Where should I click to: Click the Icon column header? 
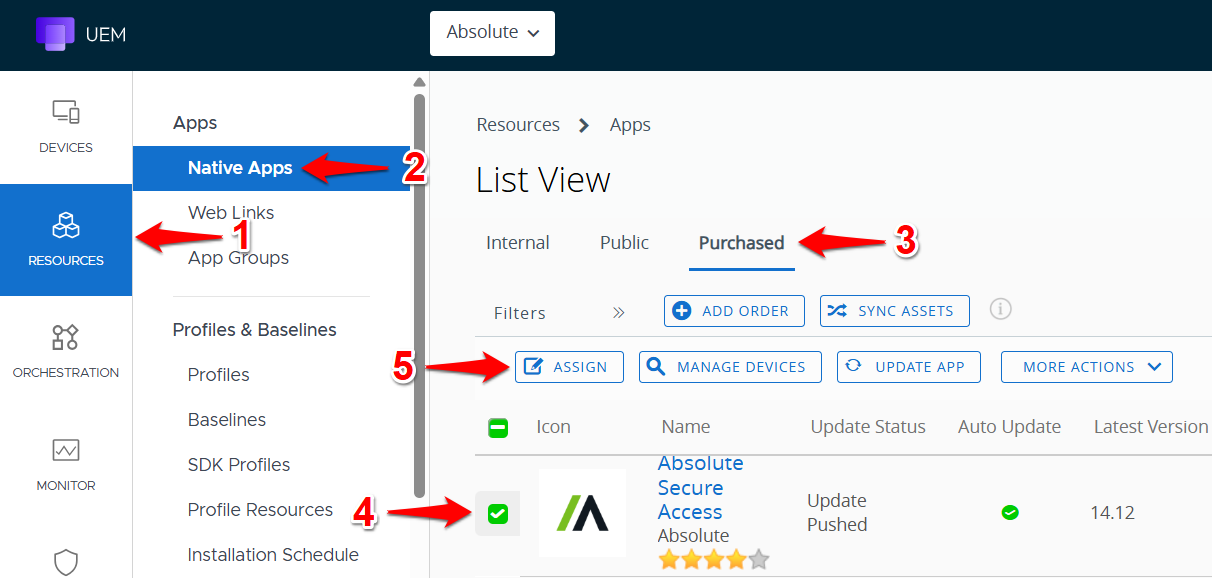point(553,427)
